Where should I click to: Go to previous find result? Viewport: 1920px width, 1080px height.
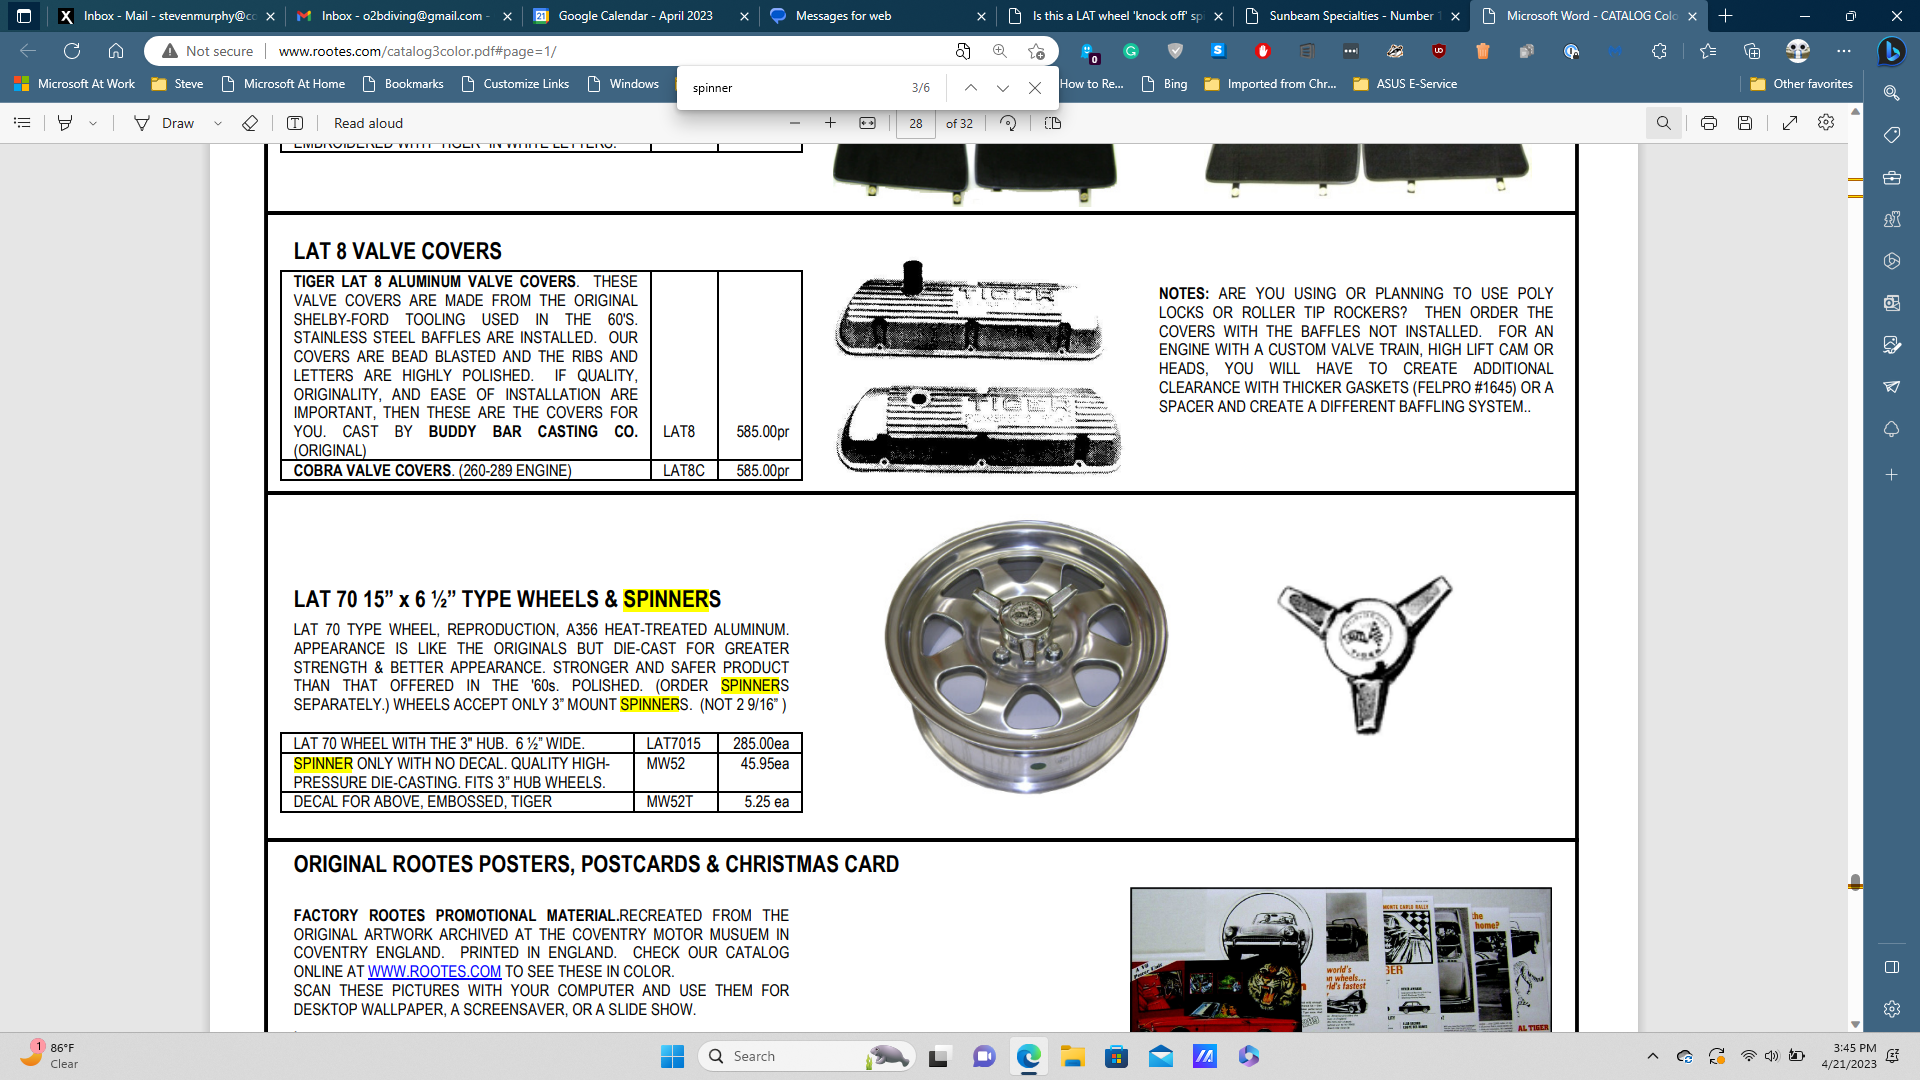click(x=970, y=88)
